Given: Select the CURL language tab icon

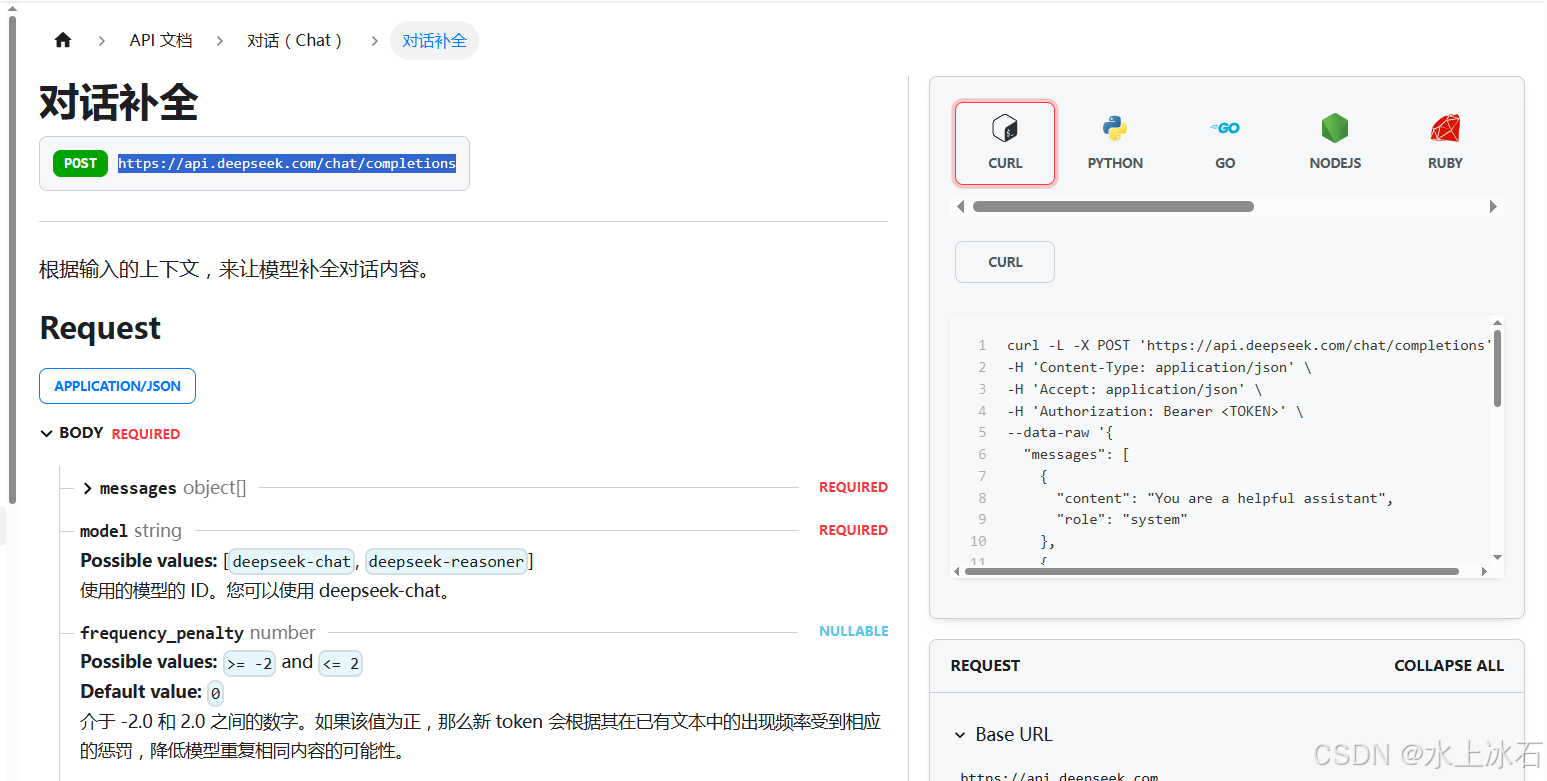Looking at the screenshot, I should click(x=1005, y=143).
